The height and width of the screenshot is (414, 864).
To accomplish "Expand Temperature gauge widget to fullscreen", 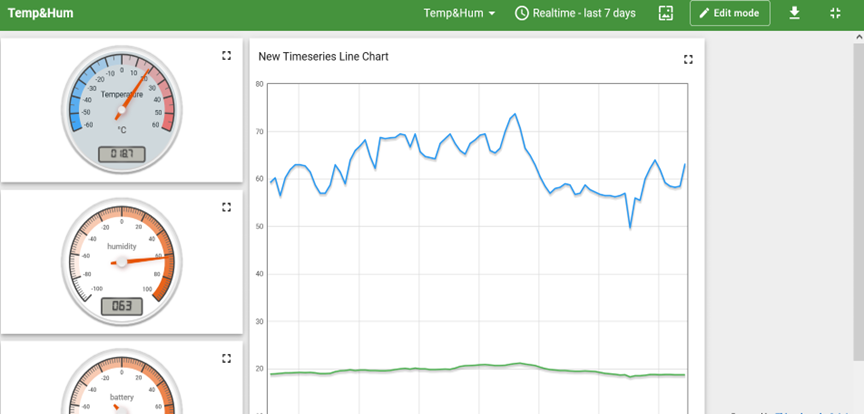I will click(x=227, y=56).
